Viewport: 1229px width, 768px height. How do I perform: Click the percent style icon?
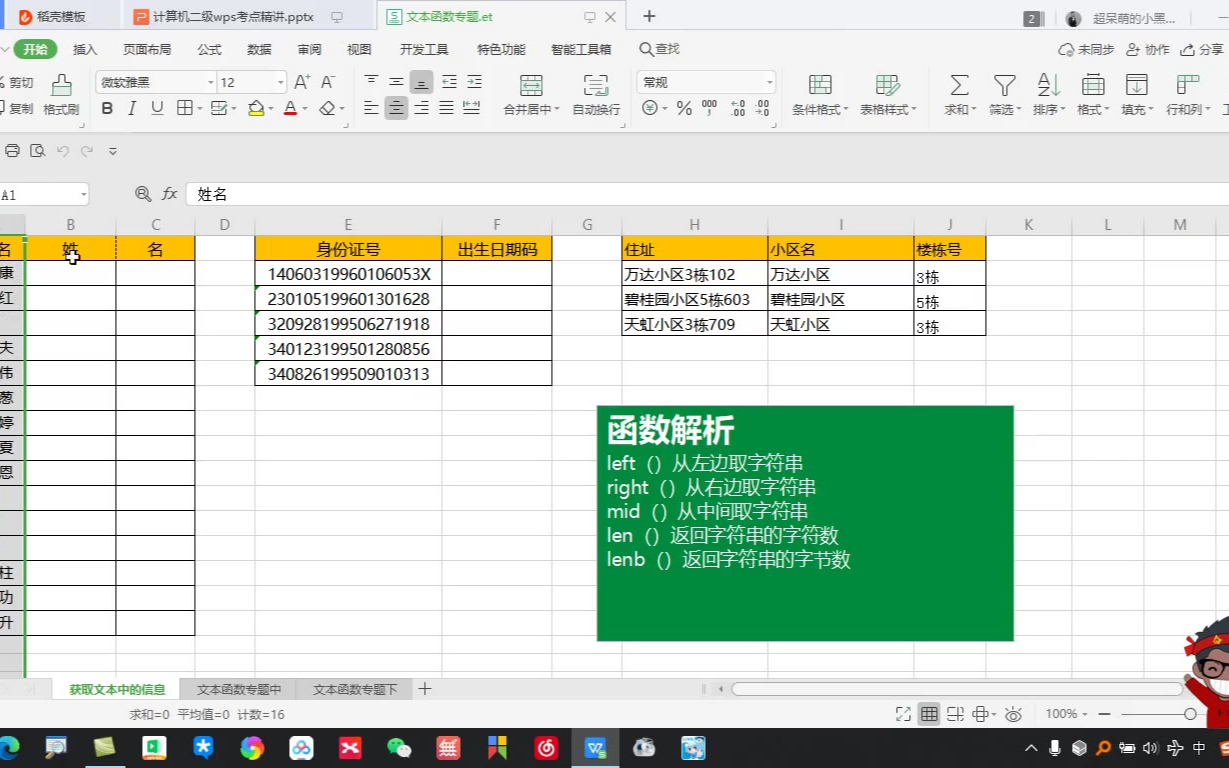tap(684, 109)
